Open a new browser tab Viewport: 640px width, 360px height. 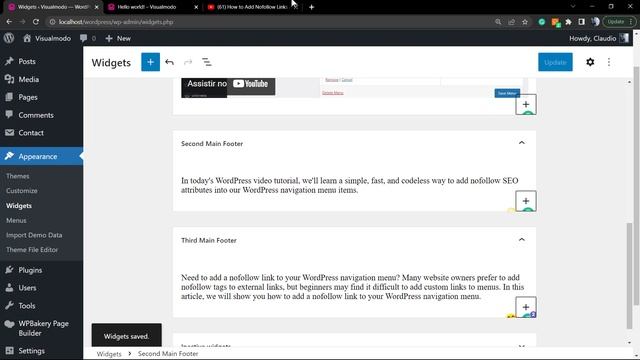point(311,7)
